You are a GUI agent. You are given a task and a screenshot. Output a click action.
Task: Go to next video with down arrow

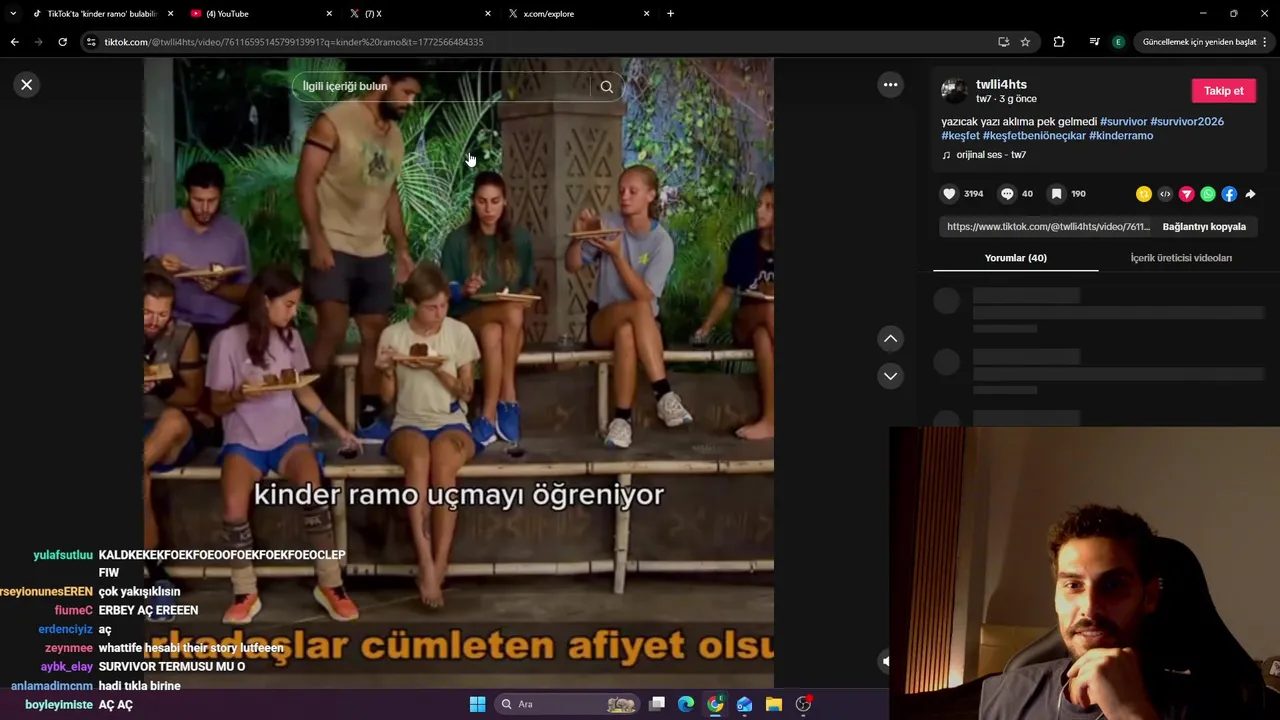[890, 376]
